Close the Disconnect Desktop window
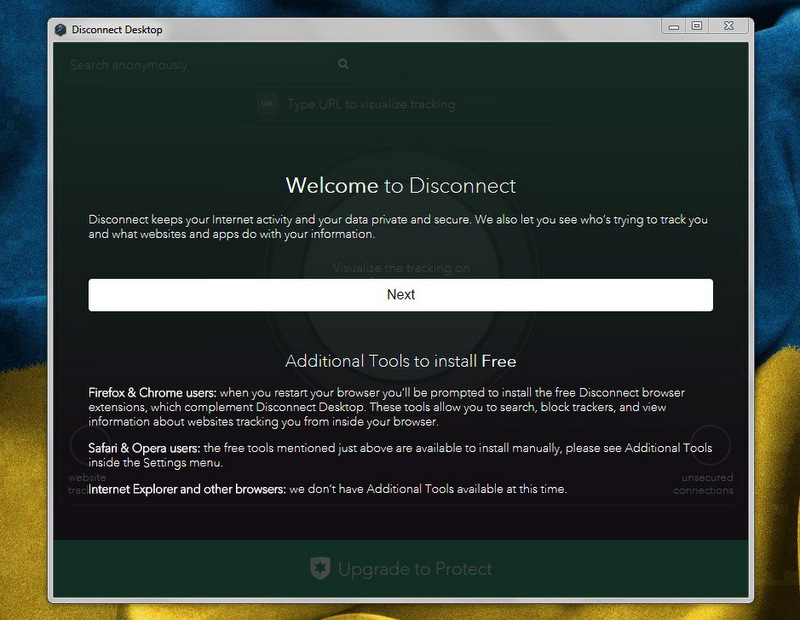Screen dimensions: 800x620 coord(729,26)
